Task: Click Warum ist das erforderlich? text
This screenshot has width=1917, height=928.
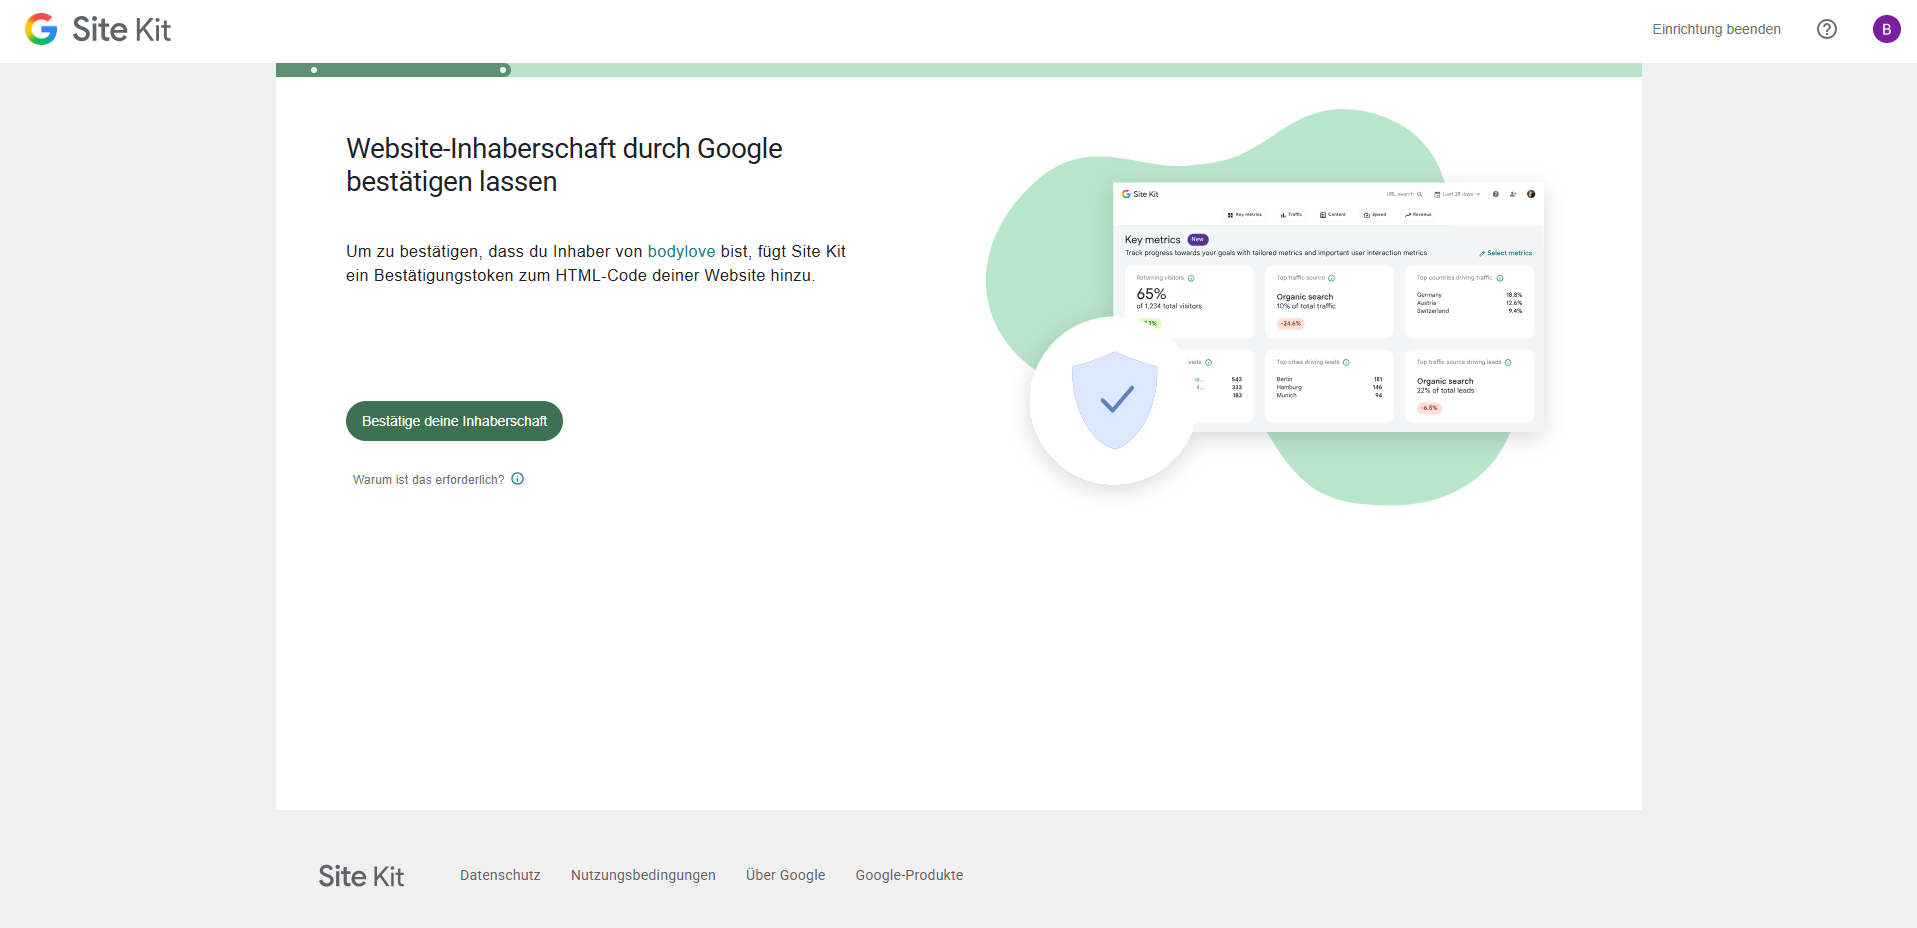Action: click(428, 480)
